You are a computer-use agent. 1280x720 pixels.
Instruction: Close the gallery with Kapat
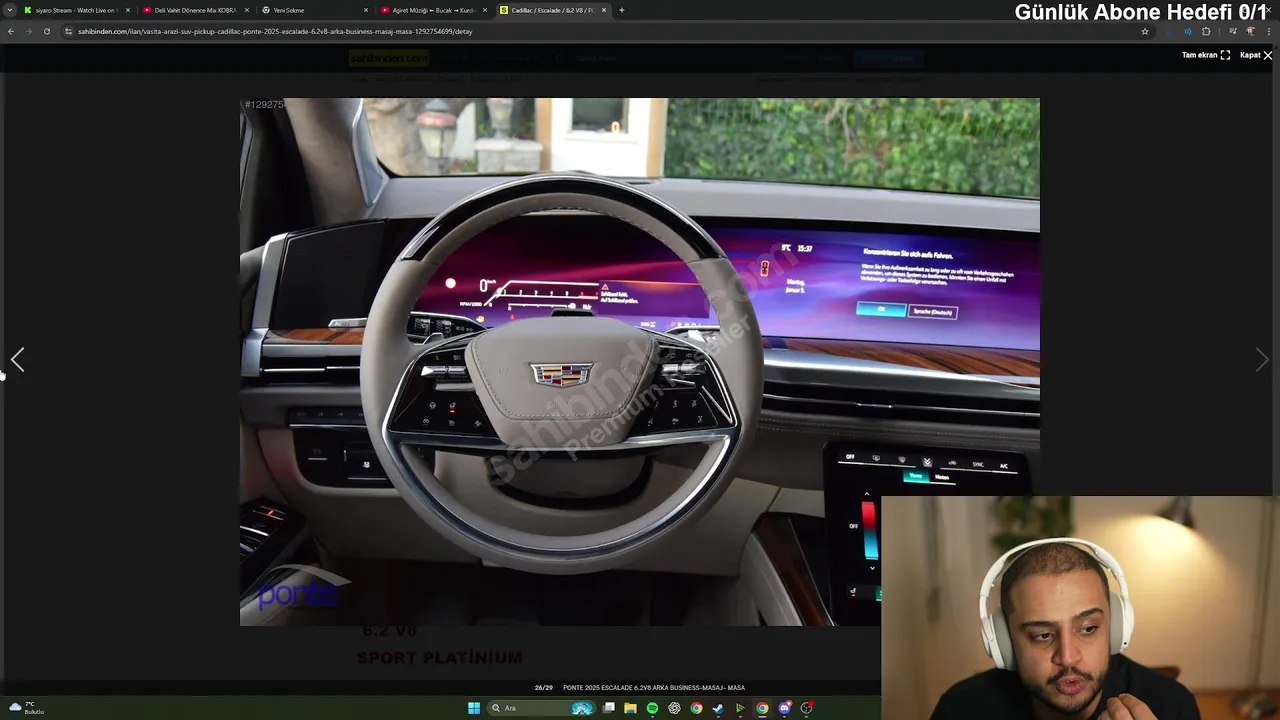(x=1256, y=55)
